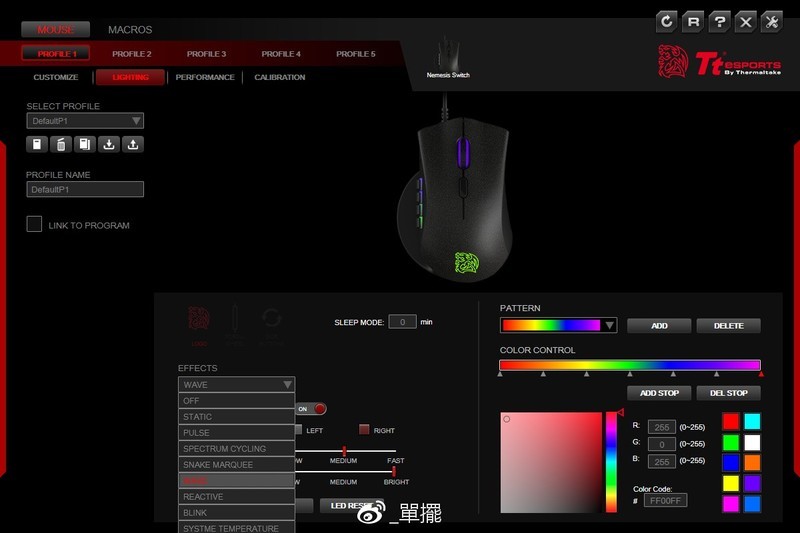Click the G value input field
This screenshot has height=533, width=800.
pyautogui.click(x=662, y=444)
